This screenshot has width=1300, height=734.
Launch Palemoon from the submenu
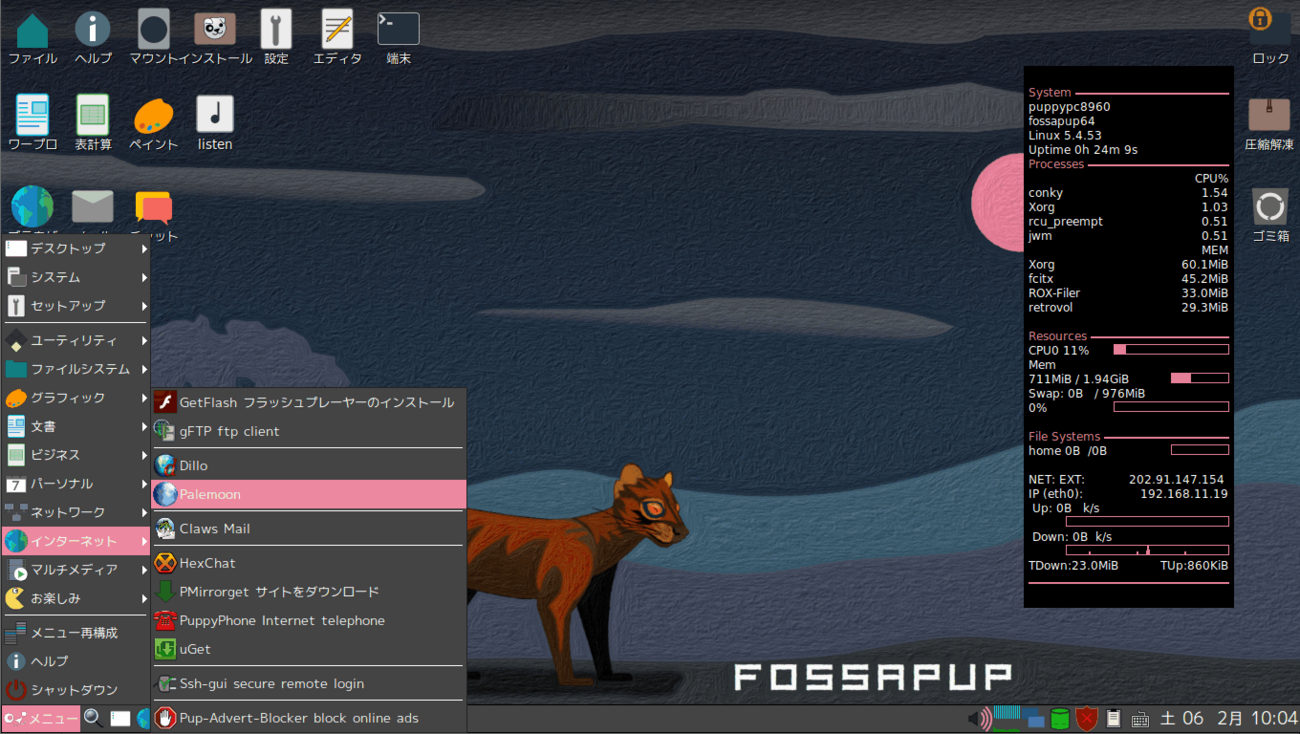point(309,494)
